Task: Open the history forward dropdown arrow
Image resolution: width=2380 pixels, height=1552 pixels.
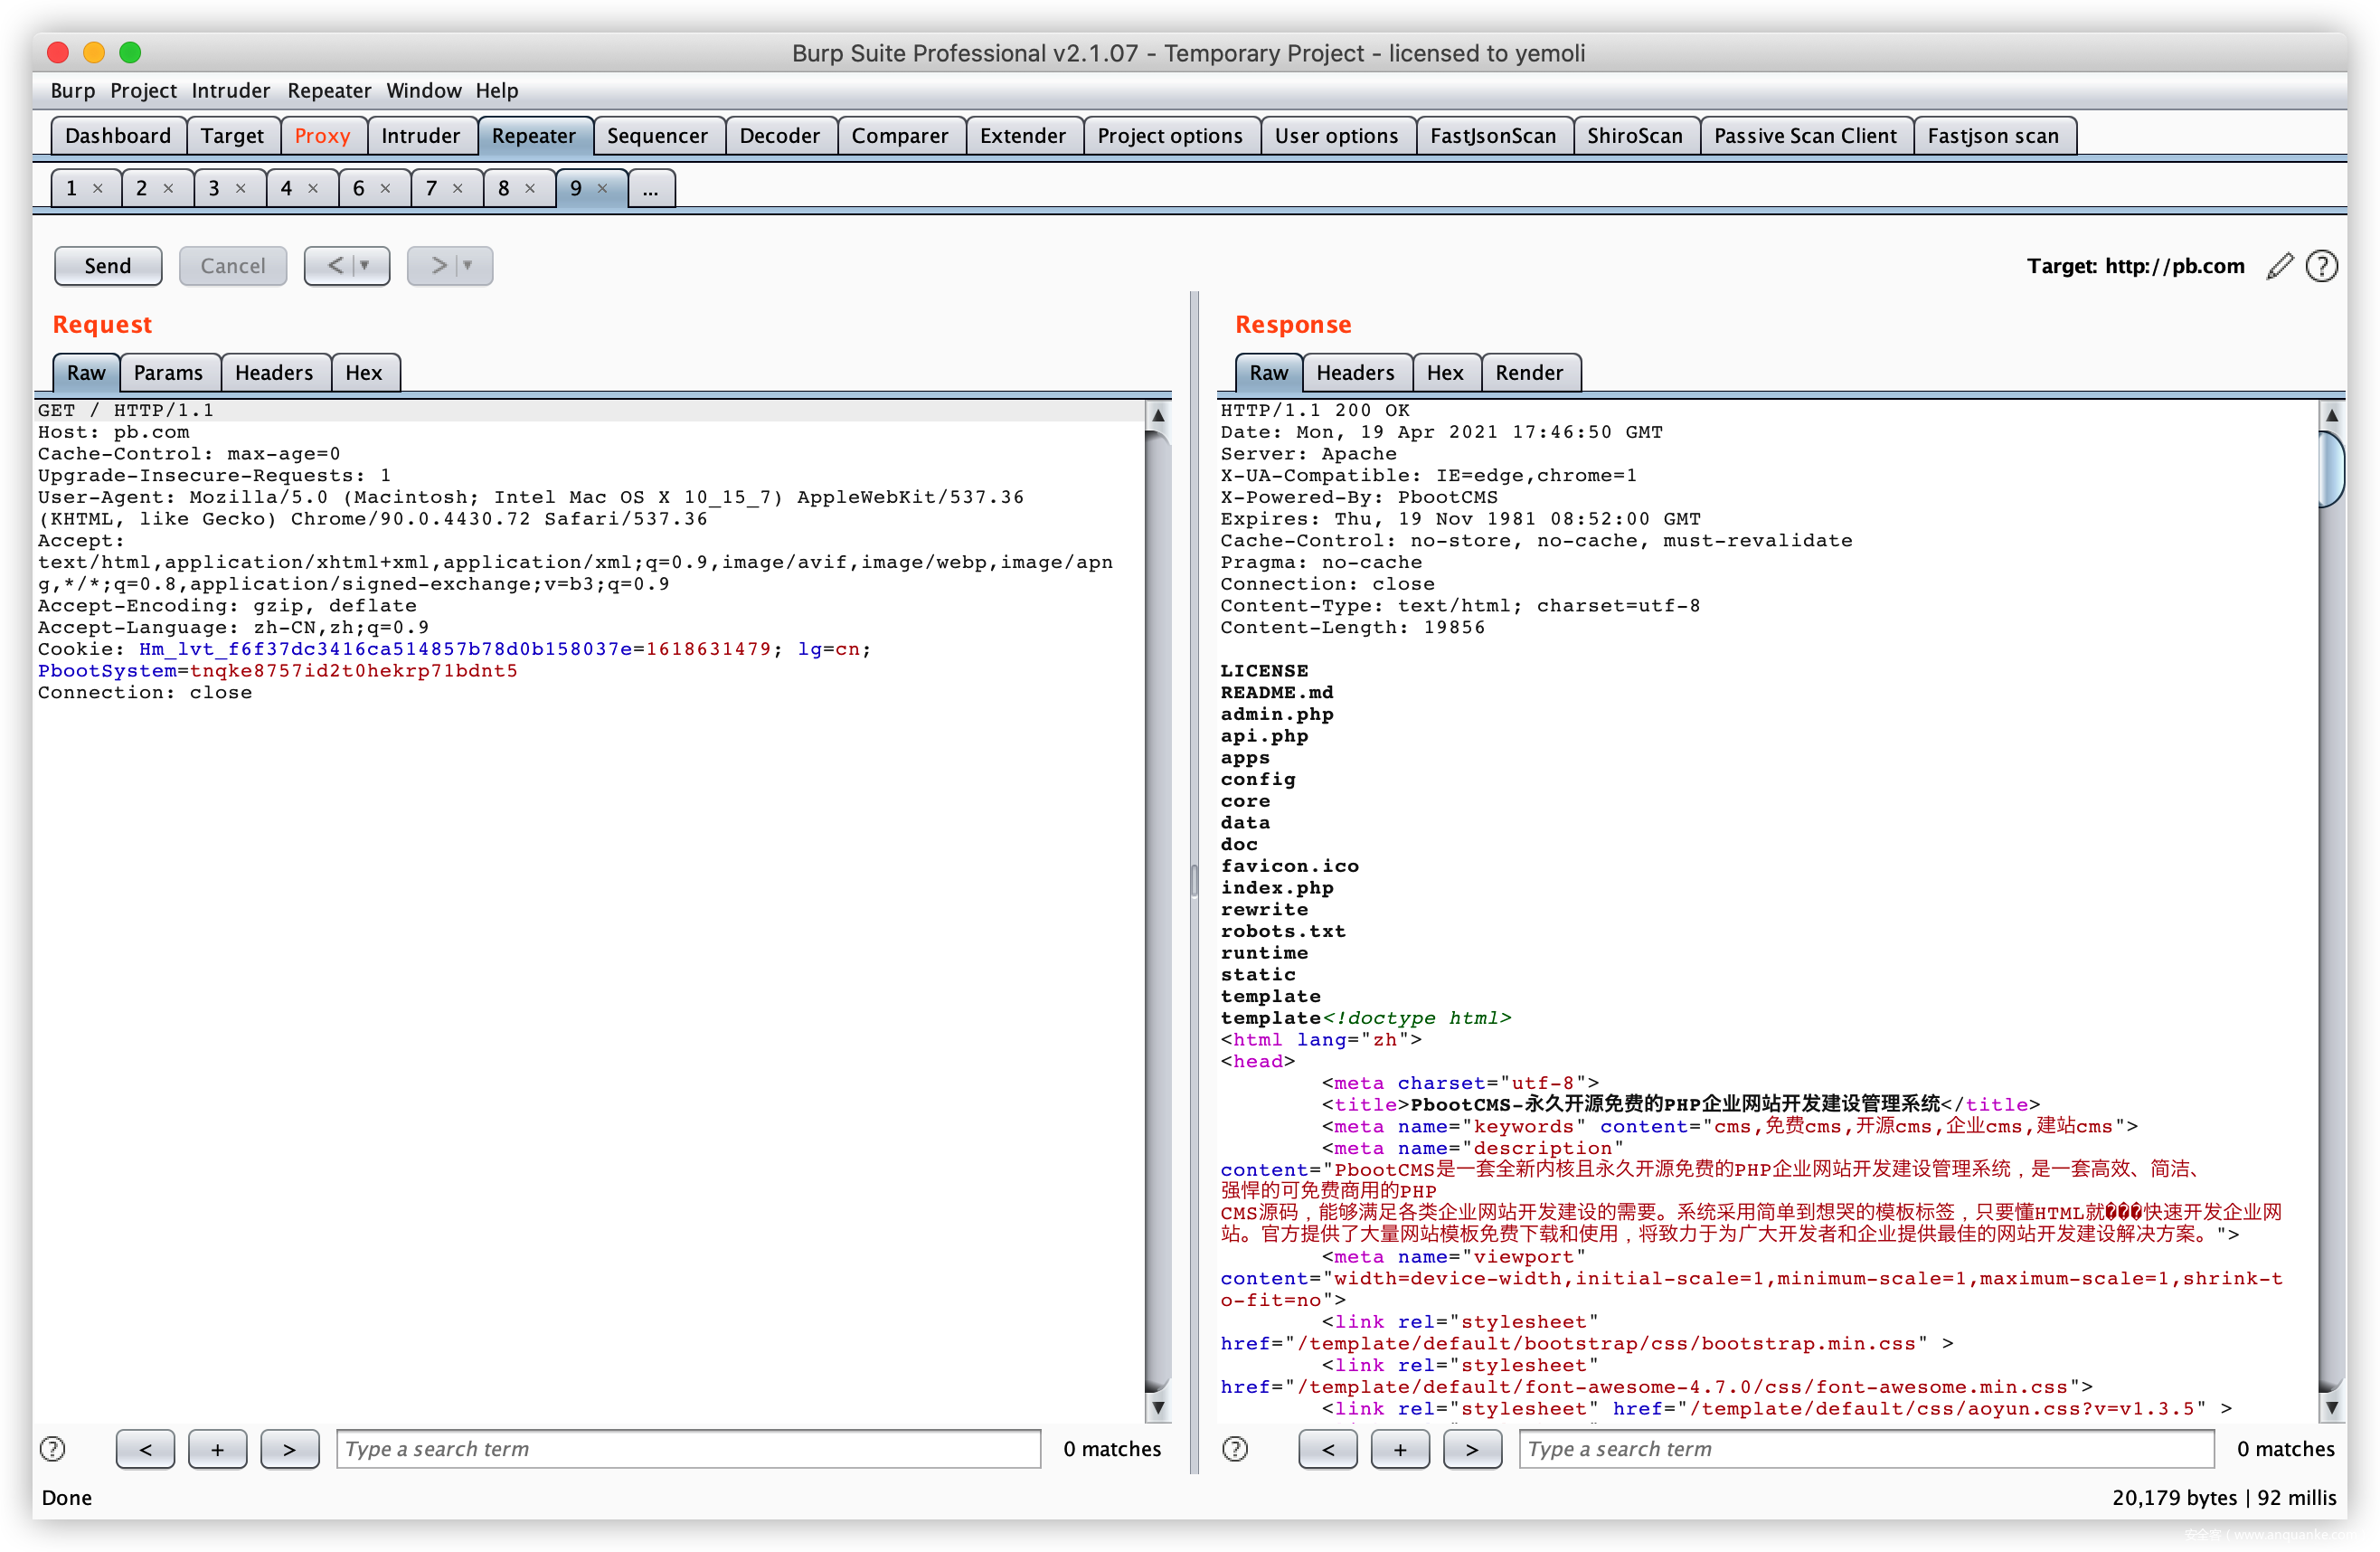Action: click(x=468, y=266)
